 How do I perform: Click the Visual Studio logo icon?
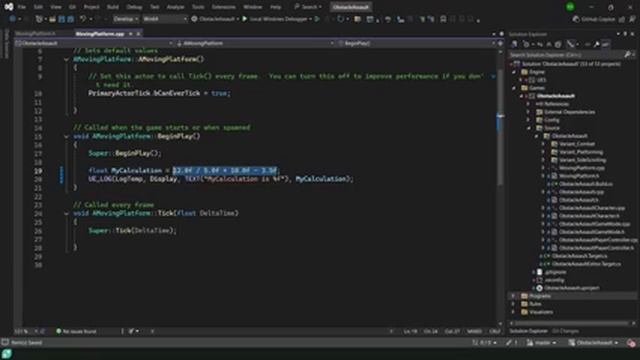[x=9, y=7]
